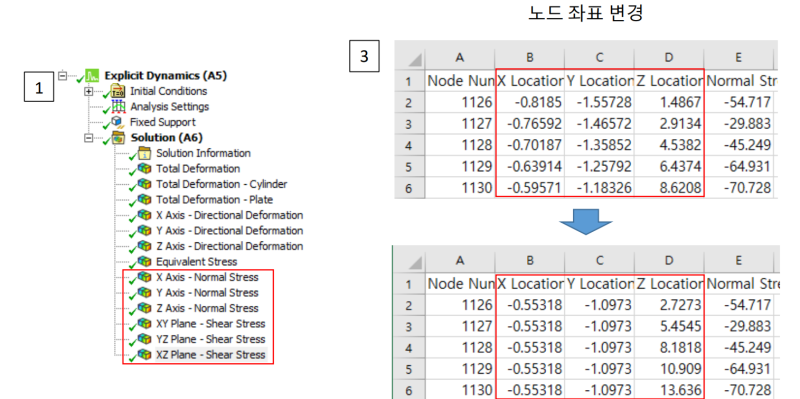This screenshot has height=399, width=800.
Task: Click cell with value 8.1818
Action: click(669, 348)
